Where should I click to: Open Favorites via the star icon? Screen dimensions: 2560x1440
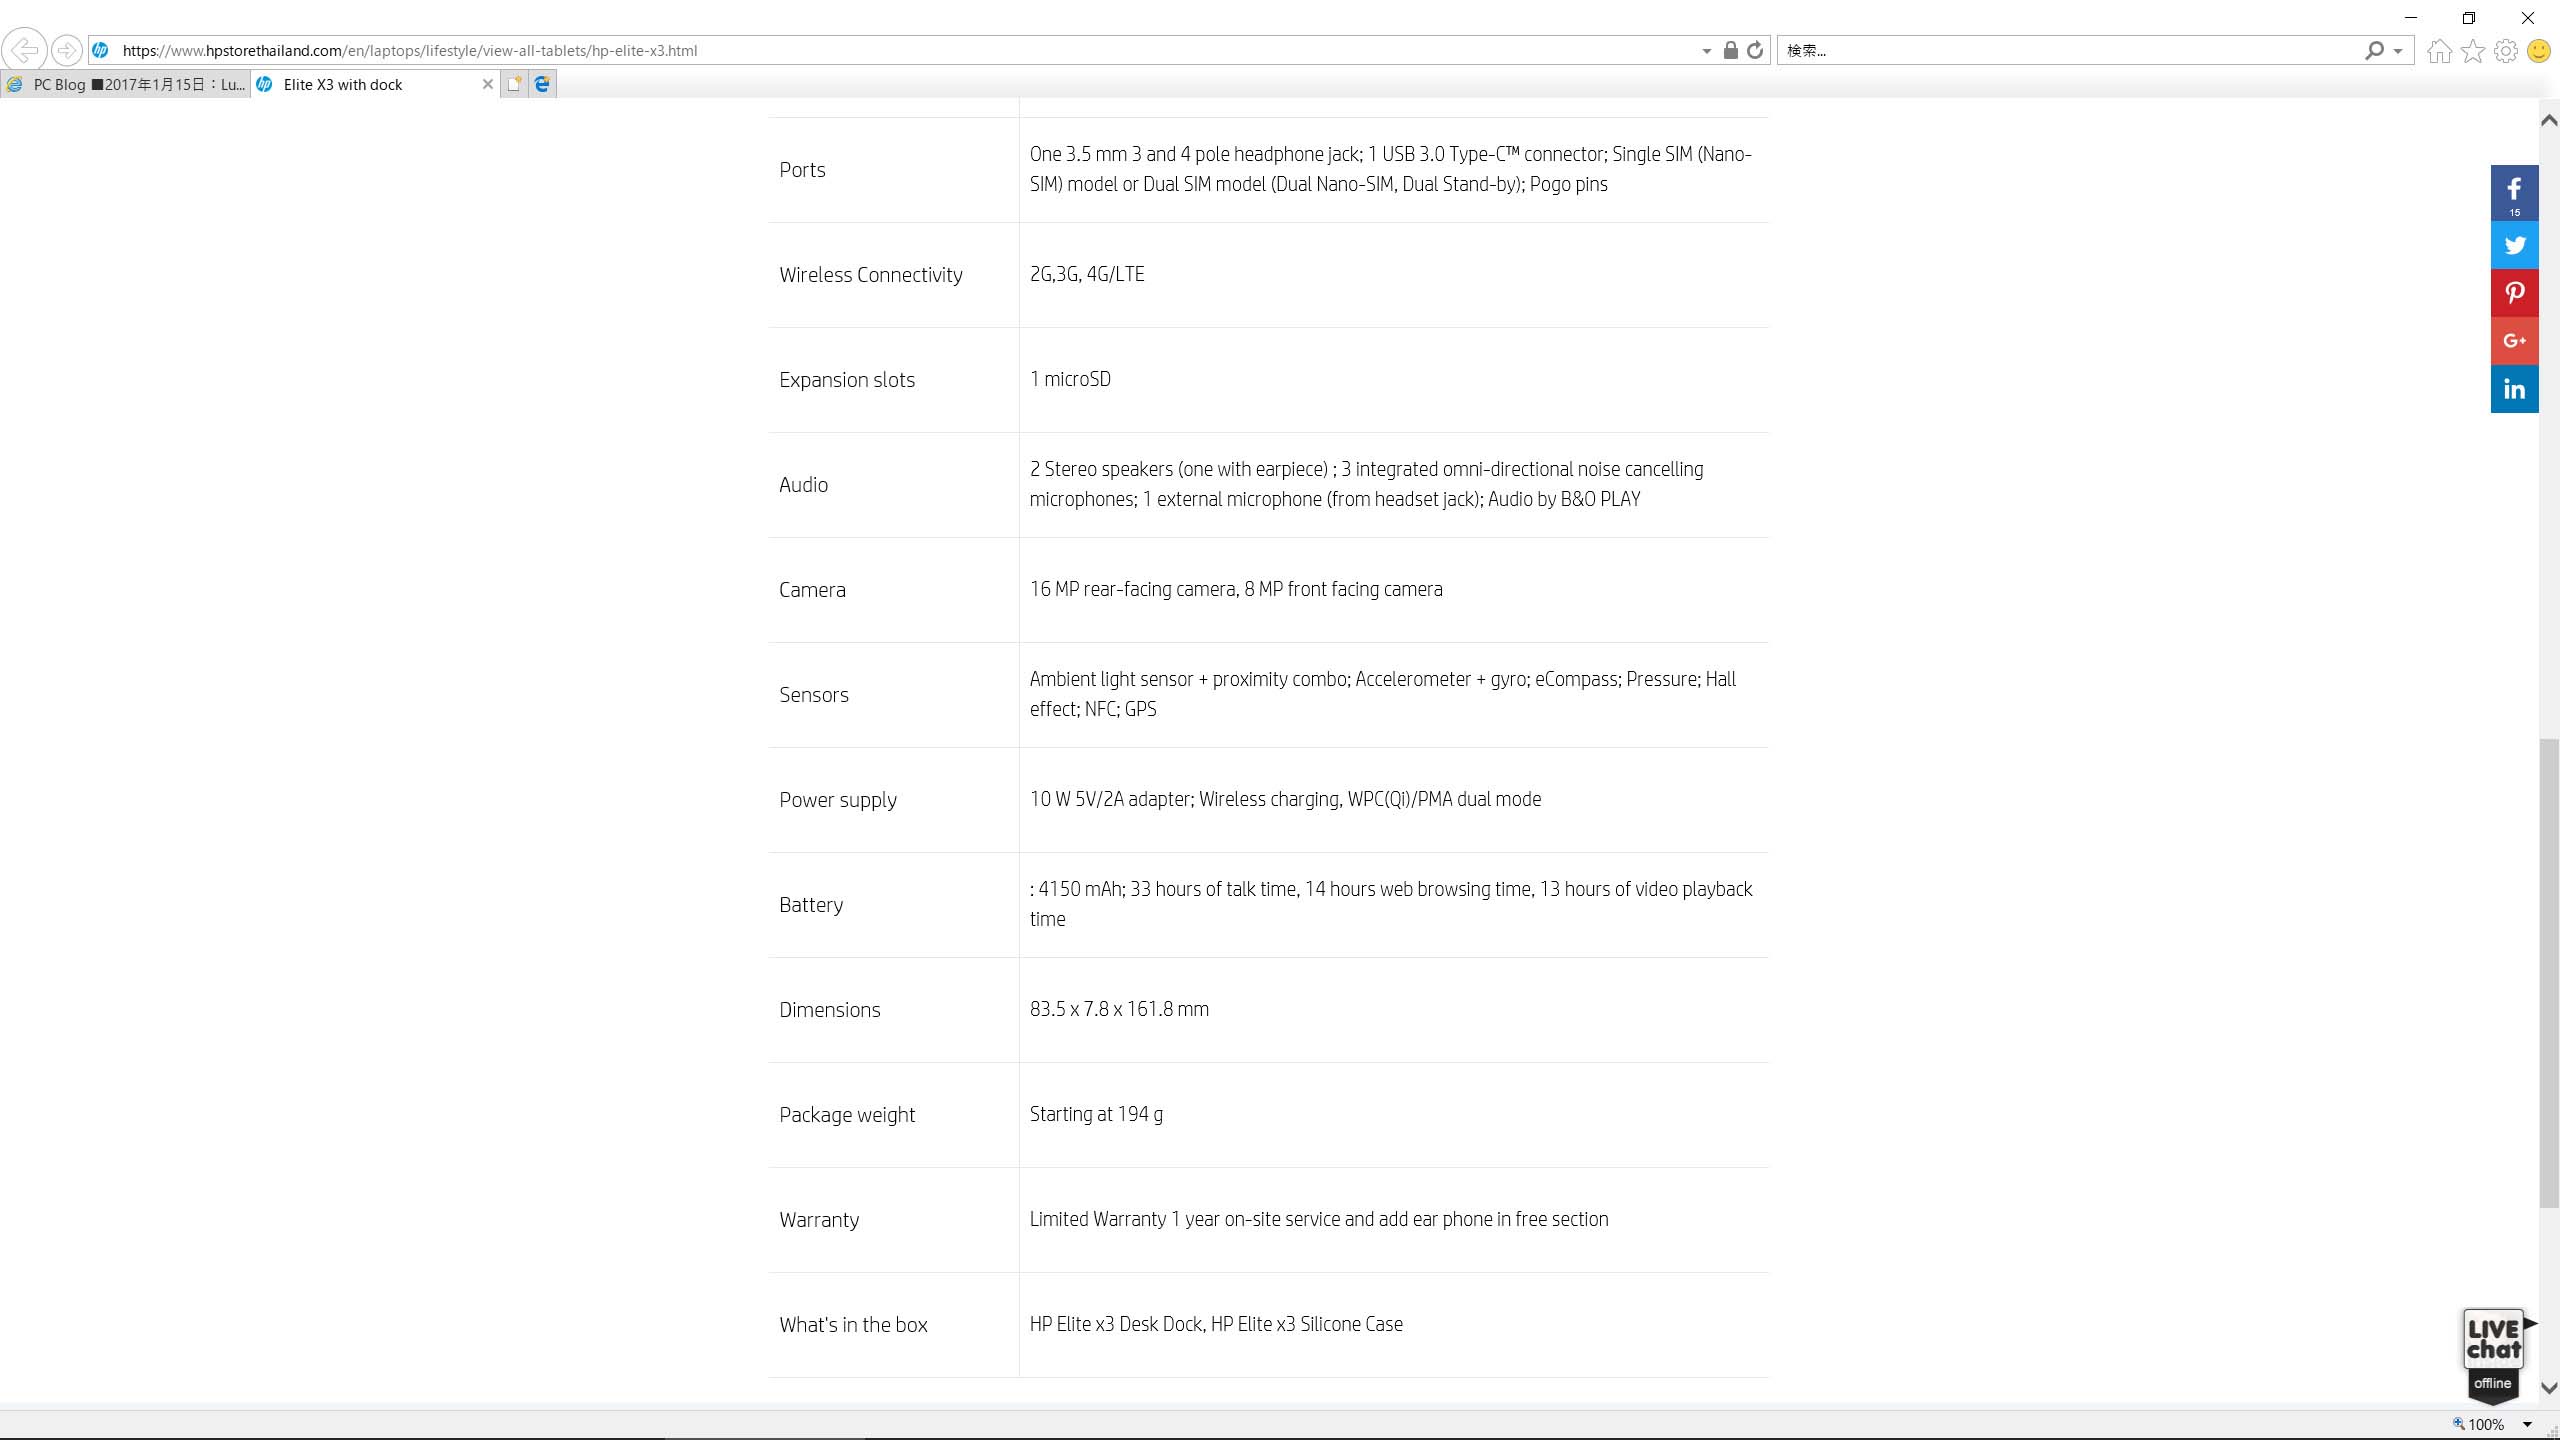coord(2473,51)
